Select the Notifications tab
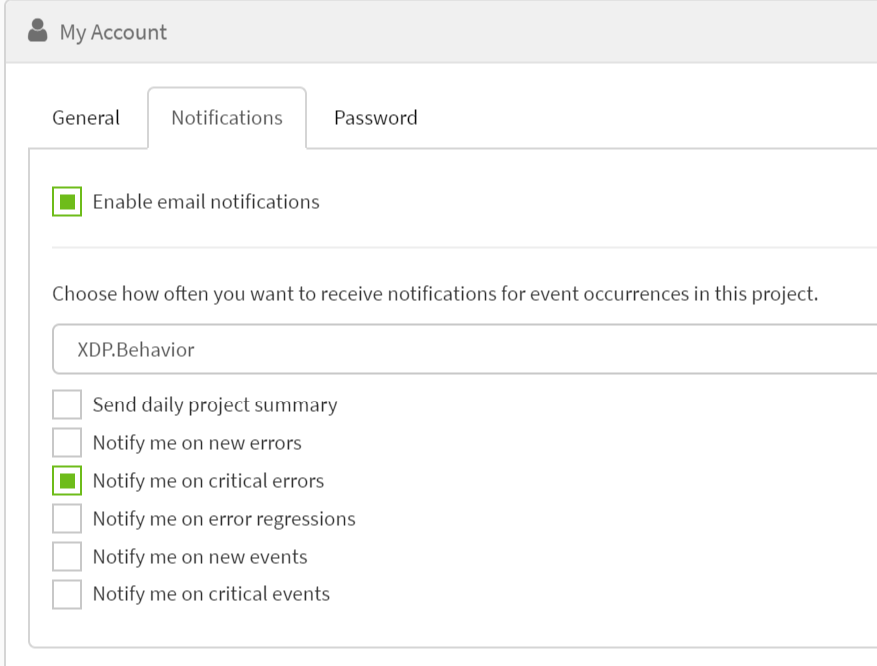This screenshot has height=666, width=877. pyautogui.click(x=227, y=118)
